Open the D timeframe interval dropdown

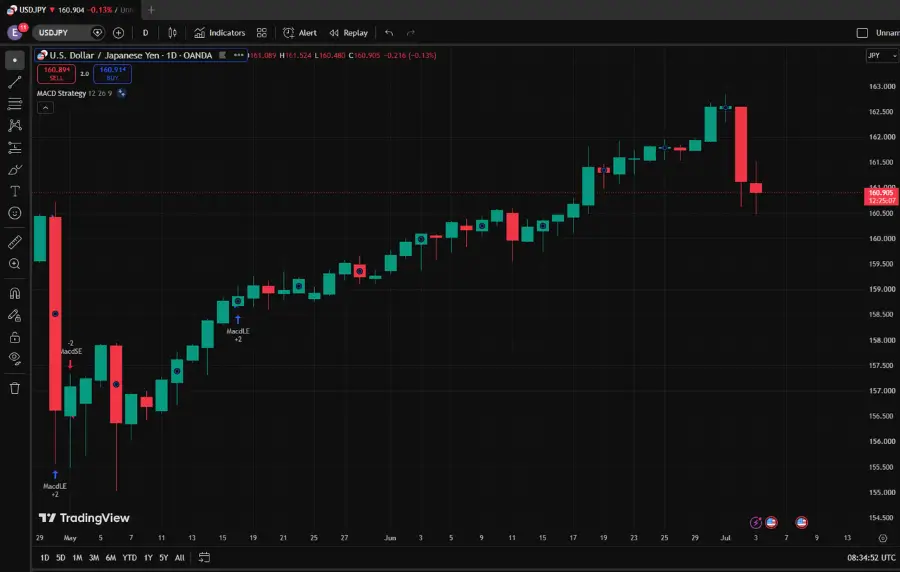coord(145,33)
